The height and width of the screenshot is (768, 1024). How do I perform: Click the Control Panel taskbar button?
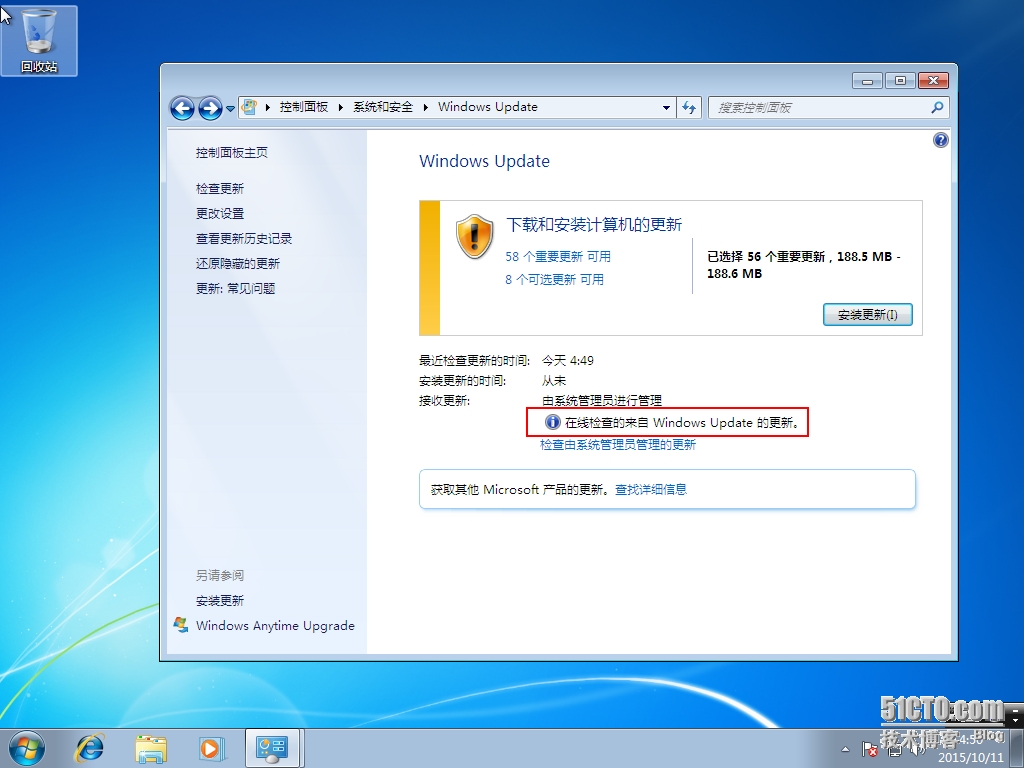coord(272,748)
